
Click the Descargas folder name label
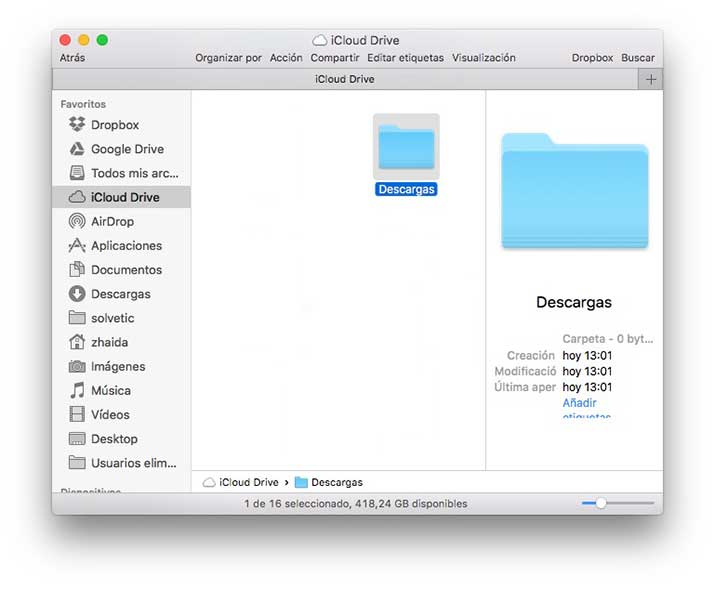(x=406, y=189)
